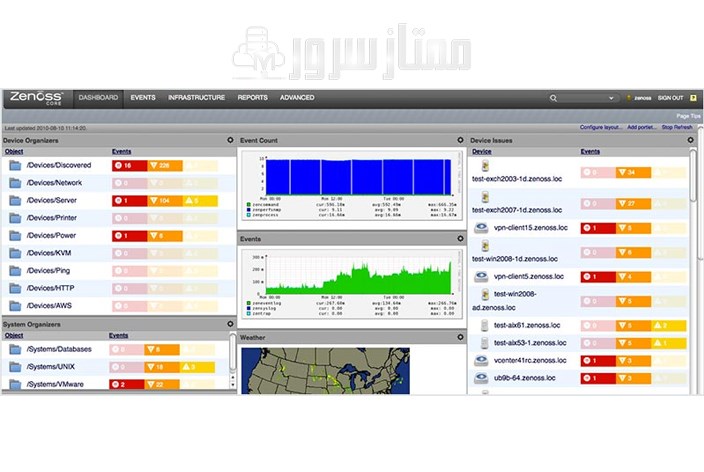This screenshot has width=704, height=472.
Task: Click the vpn-client15.zenoss.loc device icon
Action: (481, 228)
